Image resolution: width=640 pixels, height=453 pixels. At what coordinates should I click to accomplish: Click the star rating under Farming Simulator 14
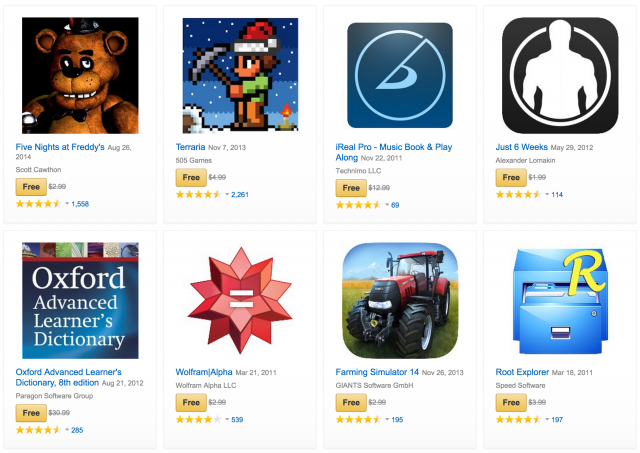click(x=358, y=420)
